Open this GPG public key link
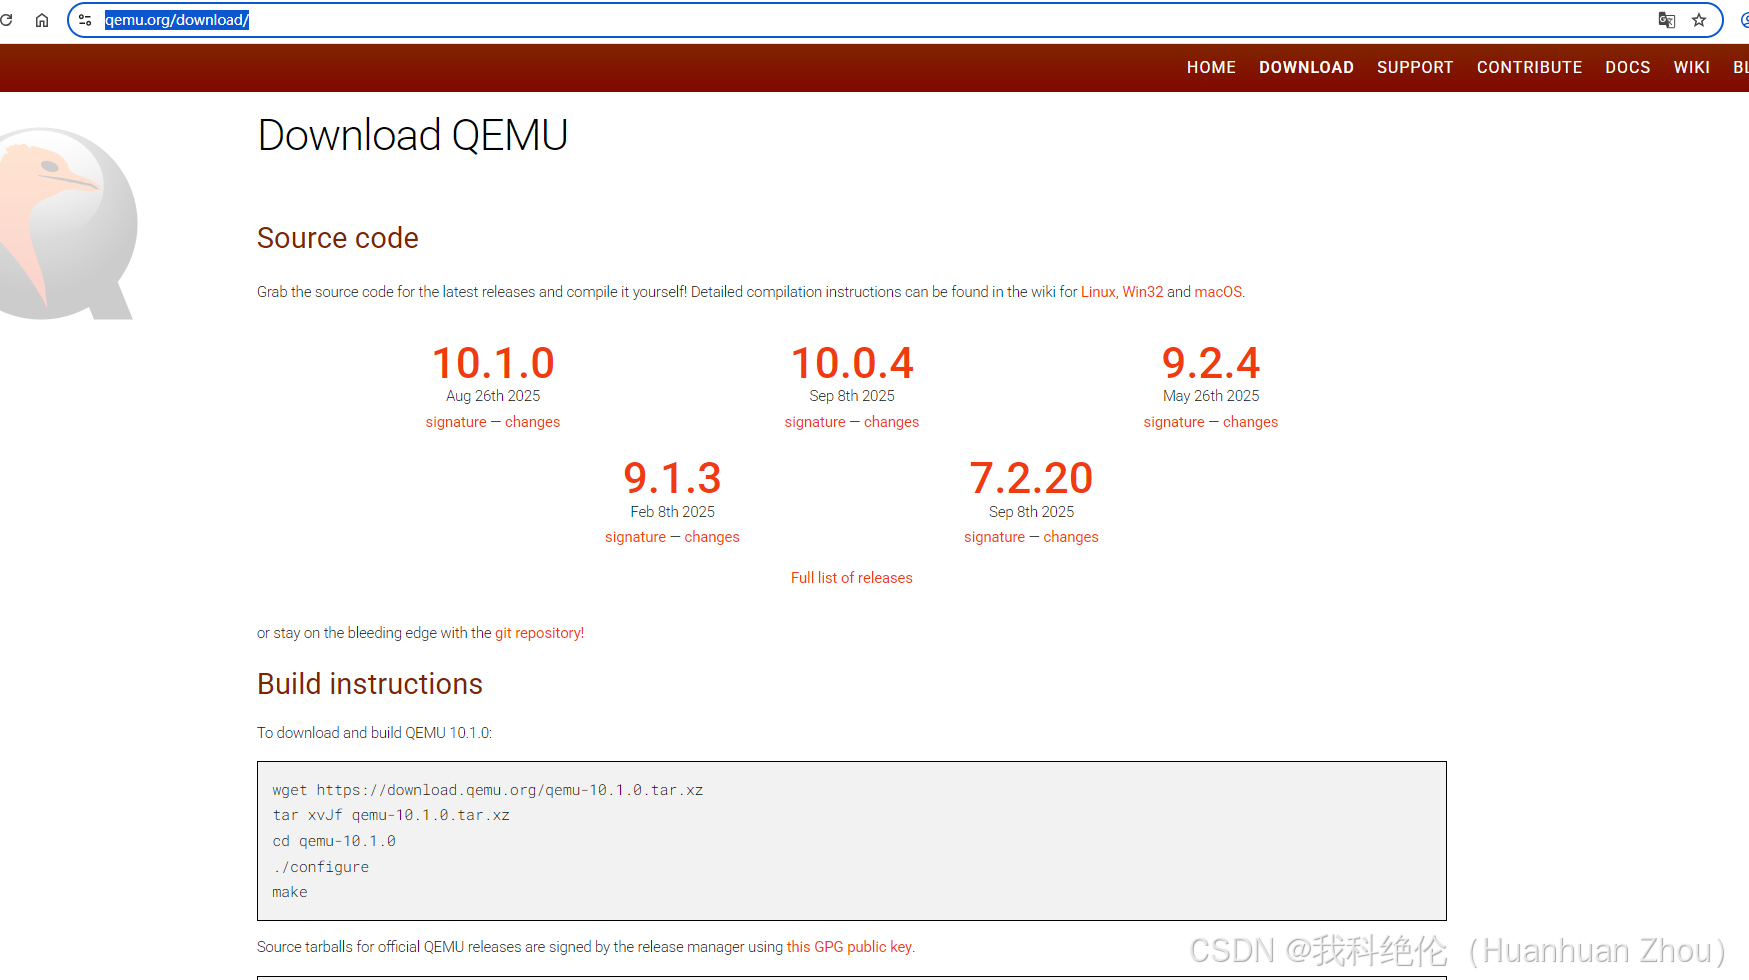The image size is (1749, 980). pyautogui.click(x=848, y=946)
